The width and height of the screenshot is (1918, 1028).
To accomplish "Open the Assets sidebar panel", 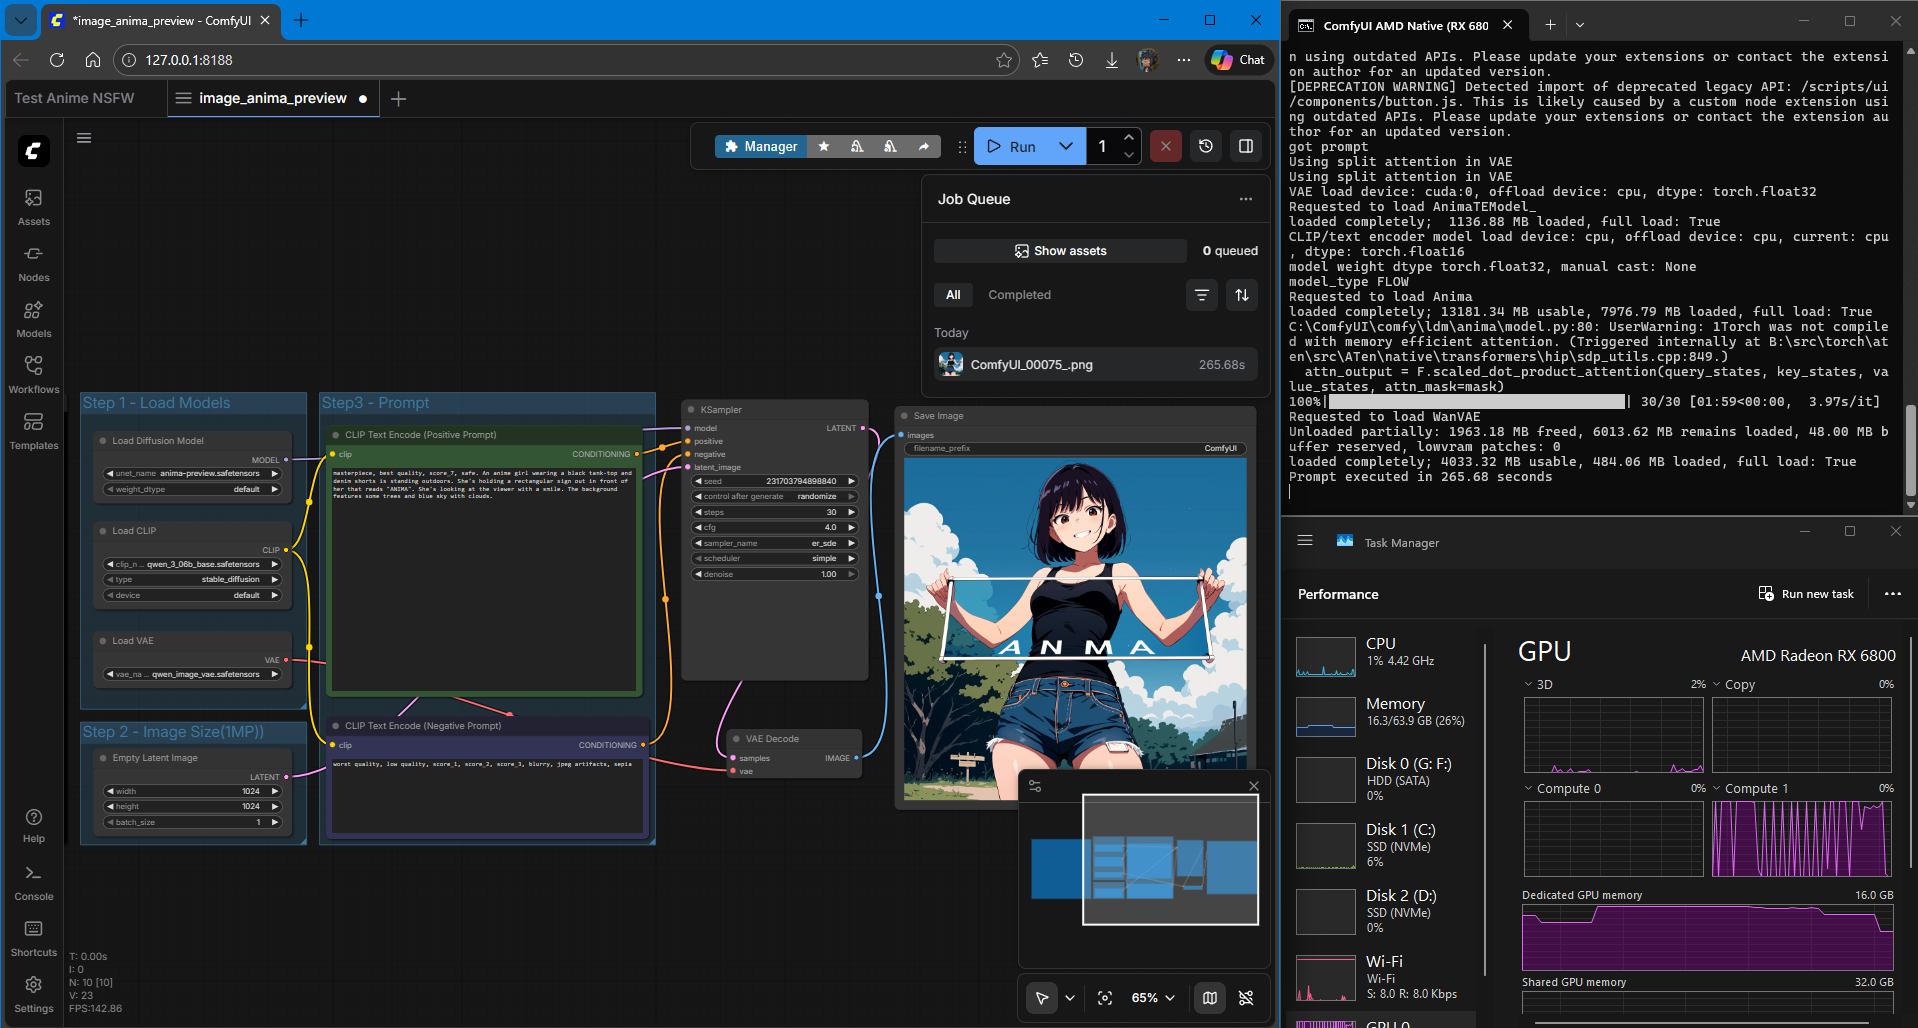I will [x=33, y=207].
